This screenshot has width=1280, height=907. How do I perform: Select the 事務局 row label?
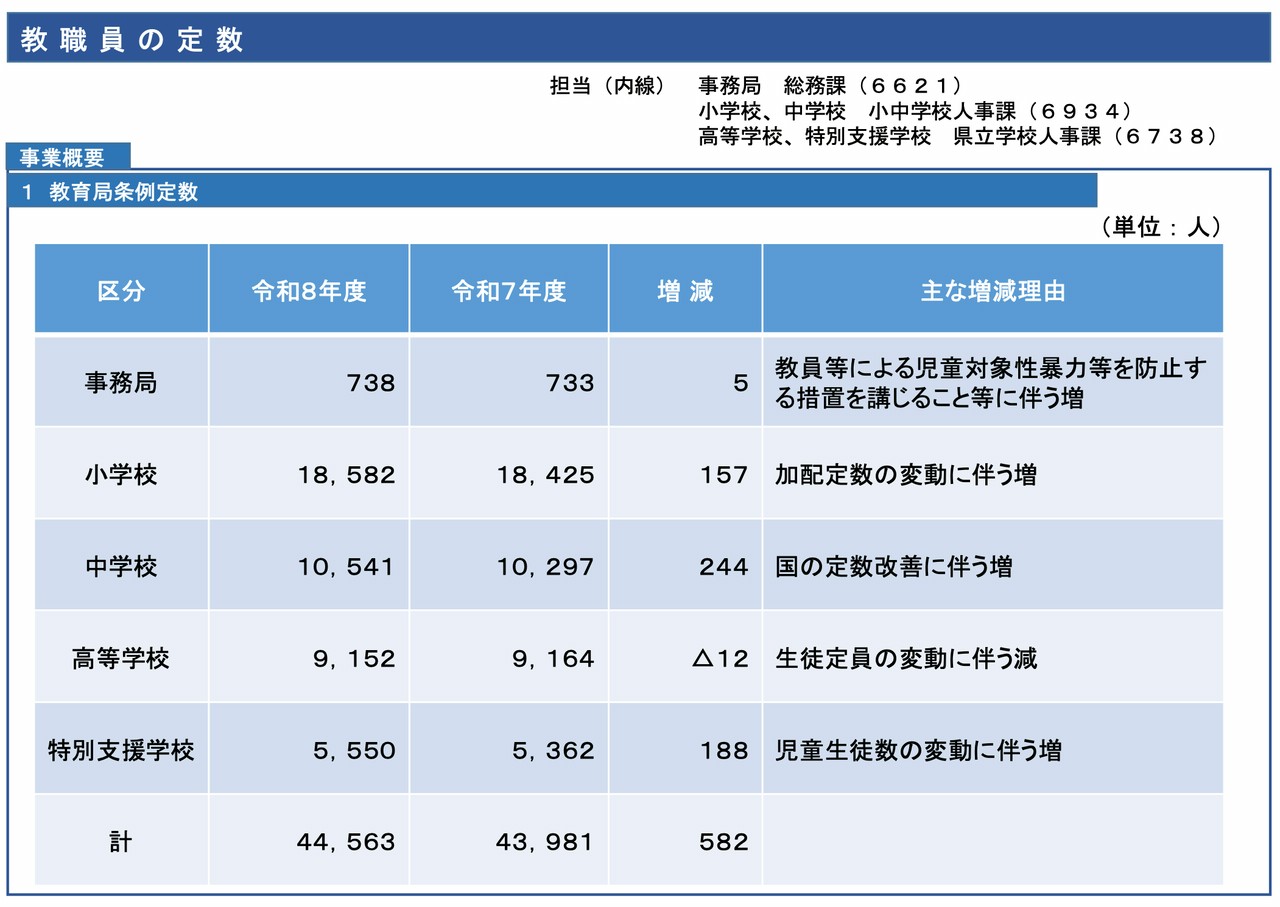121,383
